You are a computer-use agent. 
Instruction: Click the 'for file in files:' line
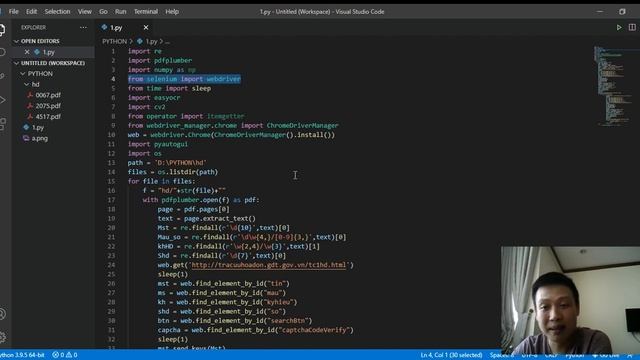[x=161, y=181]
